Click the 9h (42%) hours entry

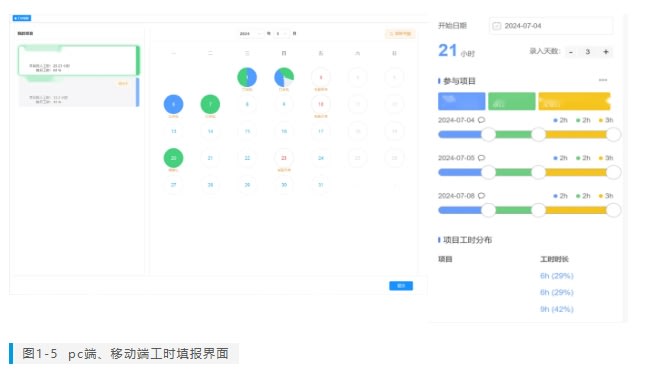pyautogui.click(x=557, y=309)
